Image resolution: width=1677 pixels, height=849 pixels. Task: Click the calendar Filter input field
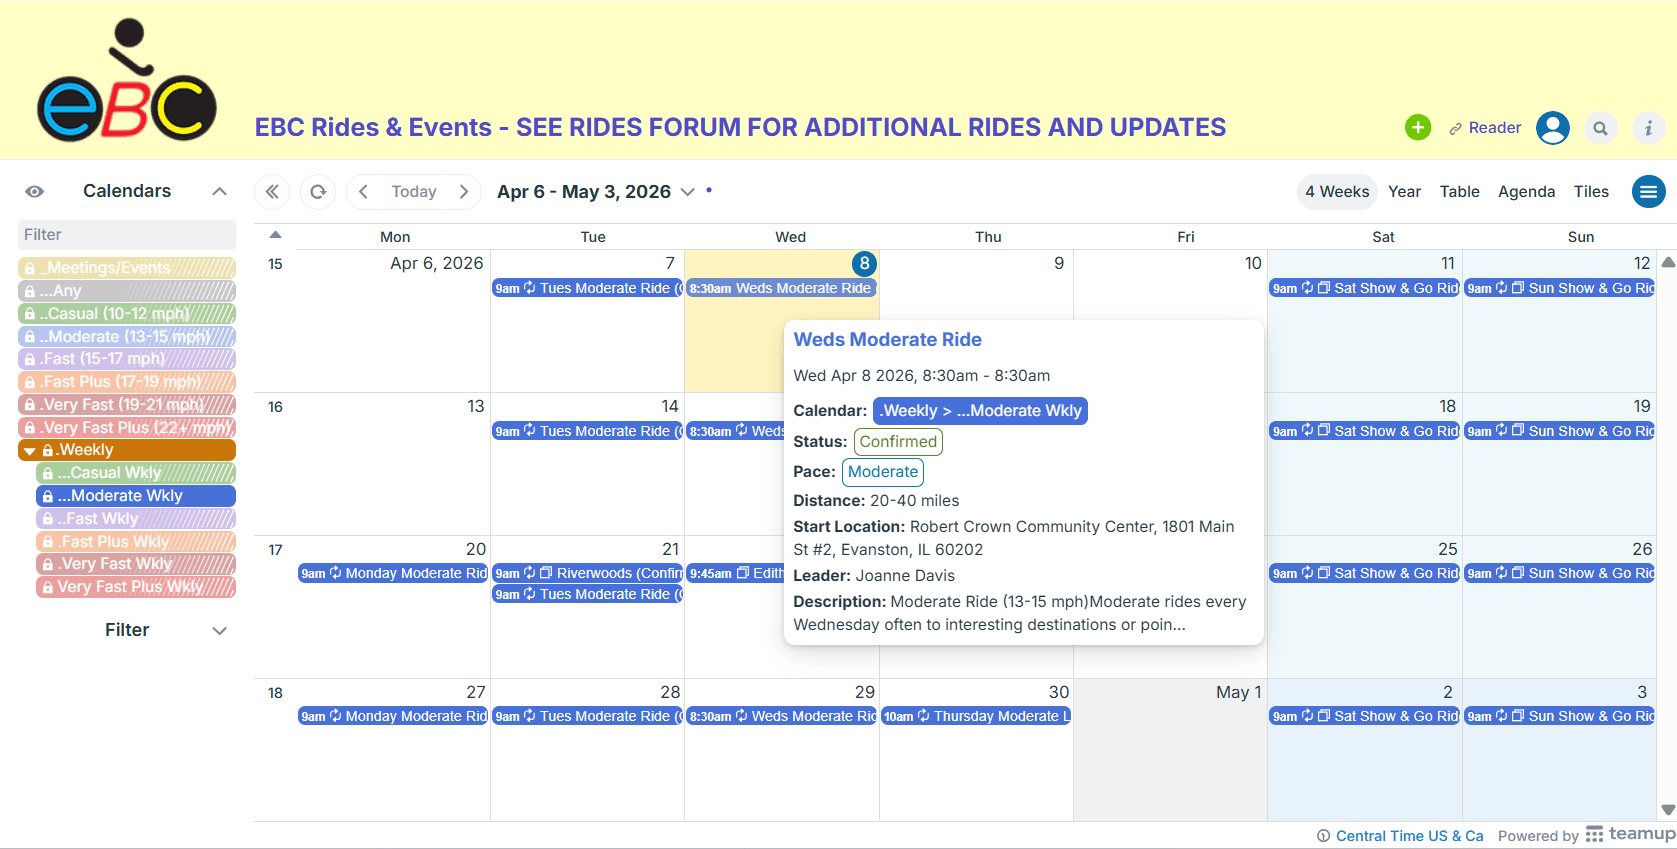(x=127, y=235)
